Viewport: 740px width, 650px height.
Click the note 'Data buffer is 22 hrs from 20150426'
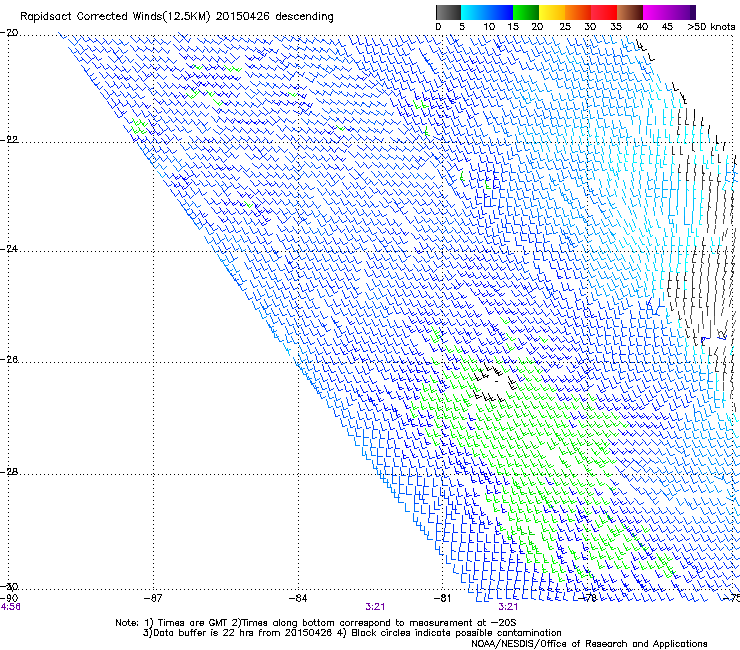pos(237,633)
